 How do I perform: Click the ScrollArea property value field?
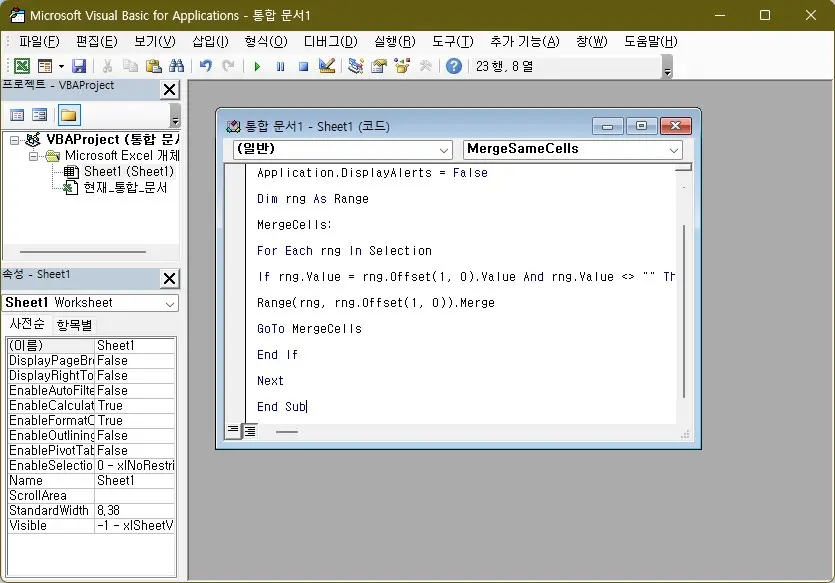point(135,495)
